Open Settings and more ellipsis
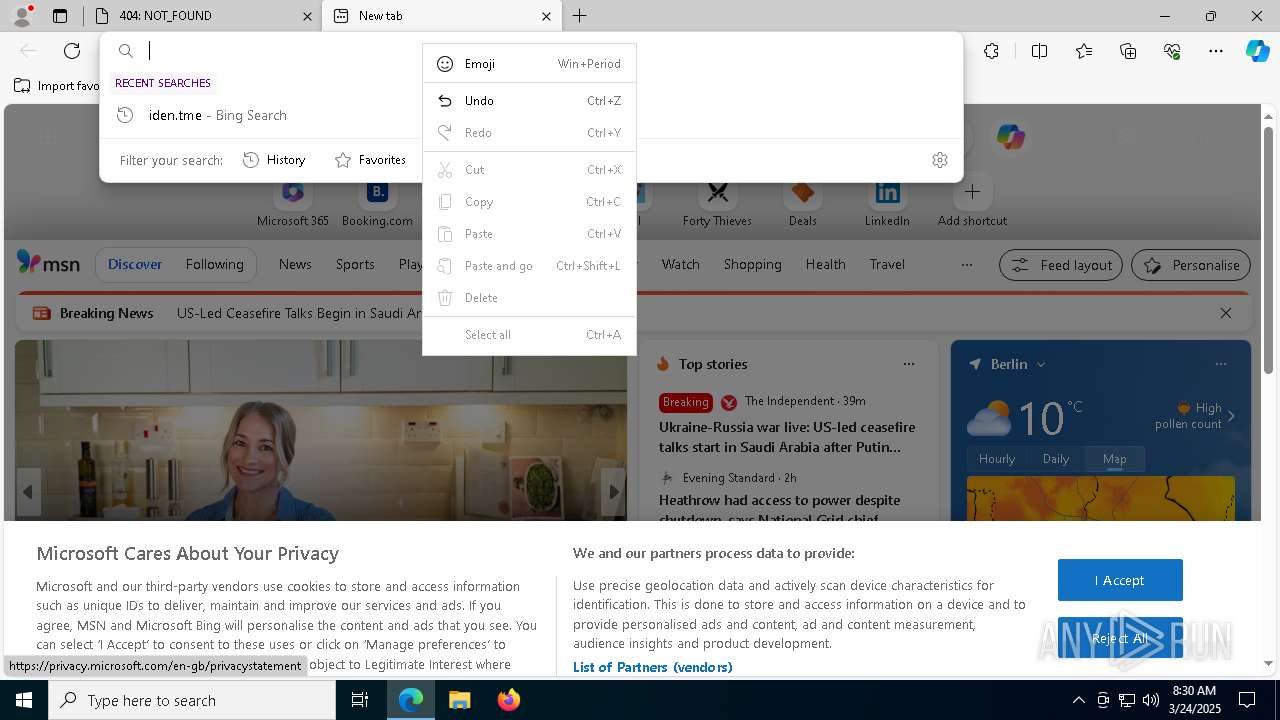The width and height of the screenshot is (1280, 720). click(1216, 51)
